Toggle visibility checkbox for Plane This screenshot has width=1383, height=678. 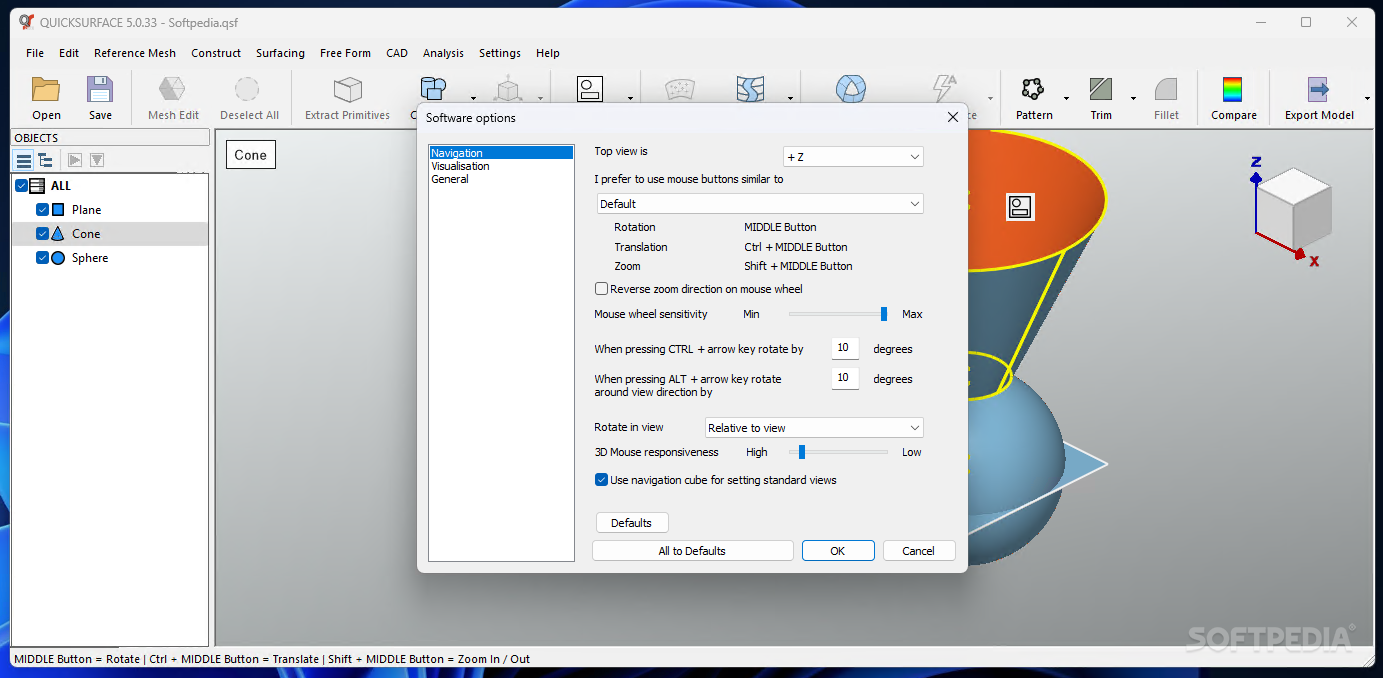pos(42,209)
